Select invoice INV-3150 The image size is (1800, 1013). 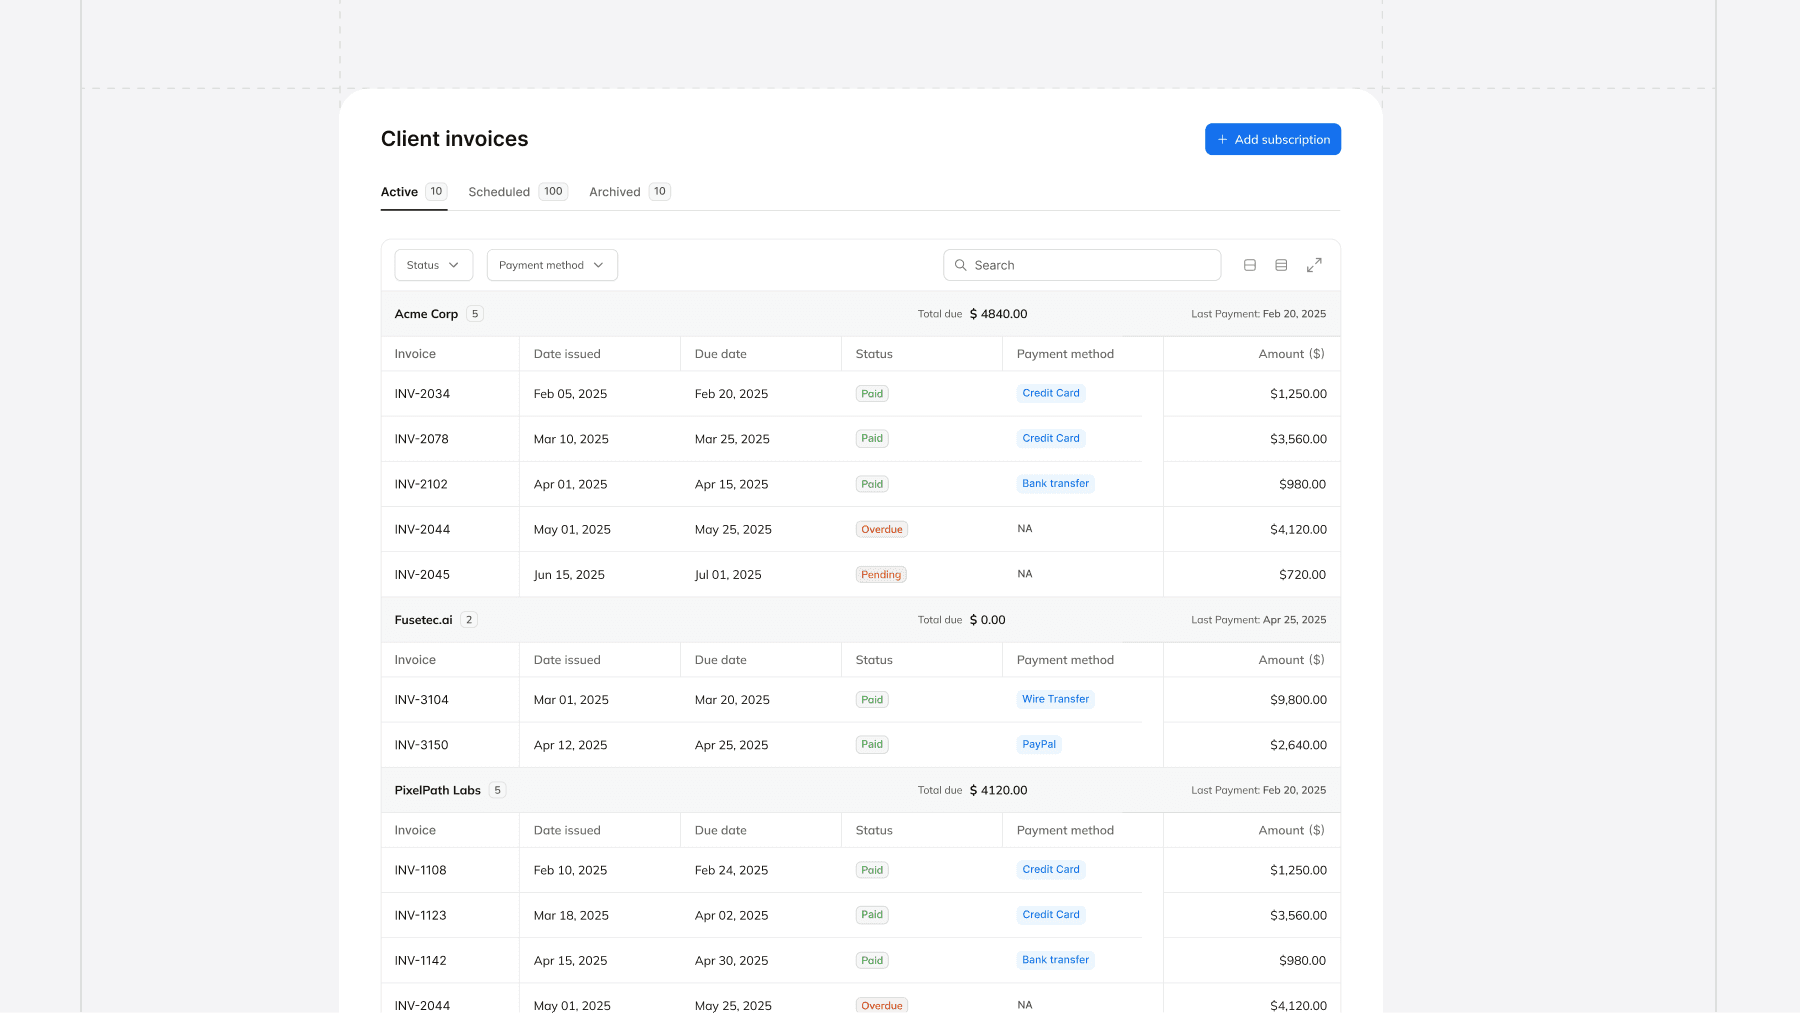[421, 745]
